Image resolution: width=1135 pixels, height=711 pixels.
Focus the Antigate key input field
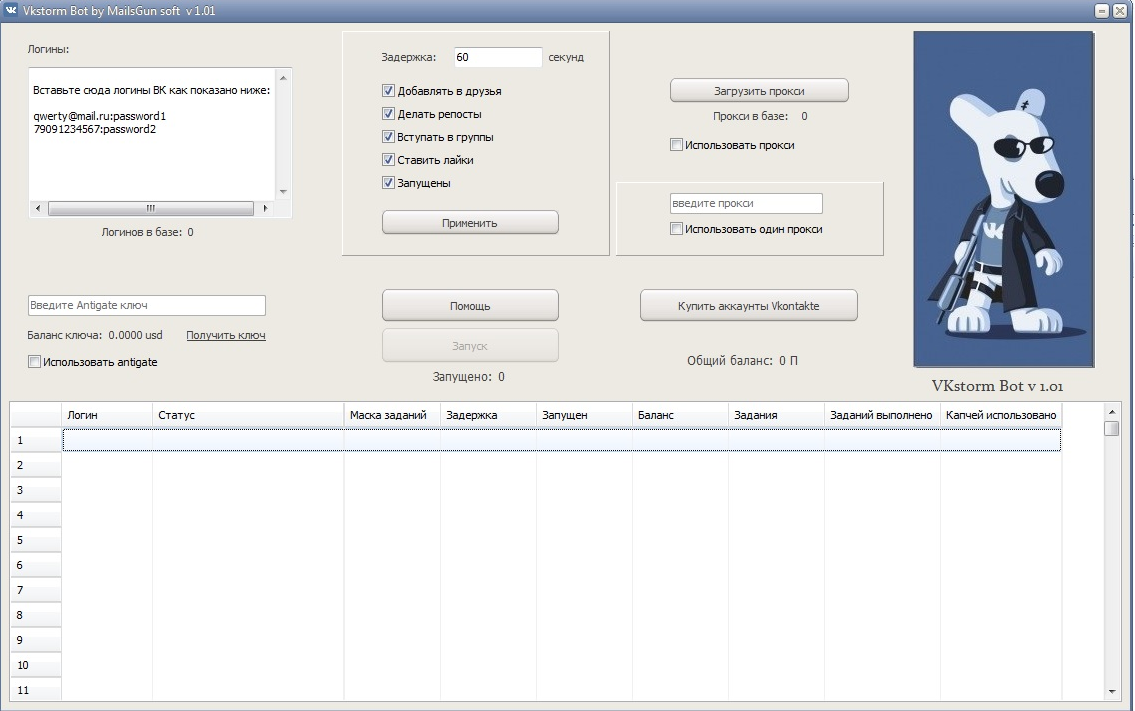147,305
